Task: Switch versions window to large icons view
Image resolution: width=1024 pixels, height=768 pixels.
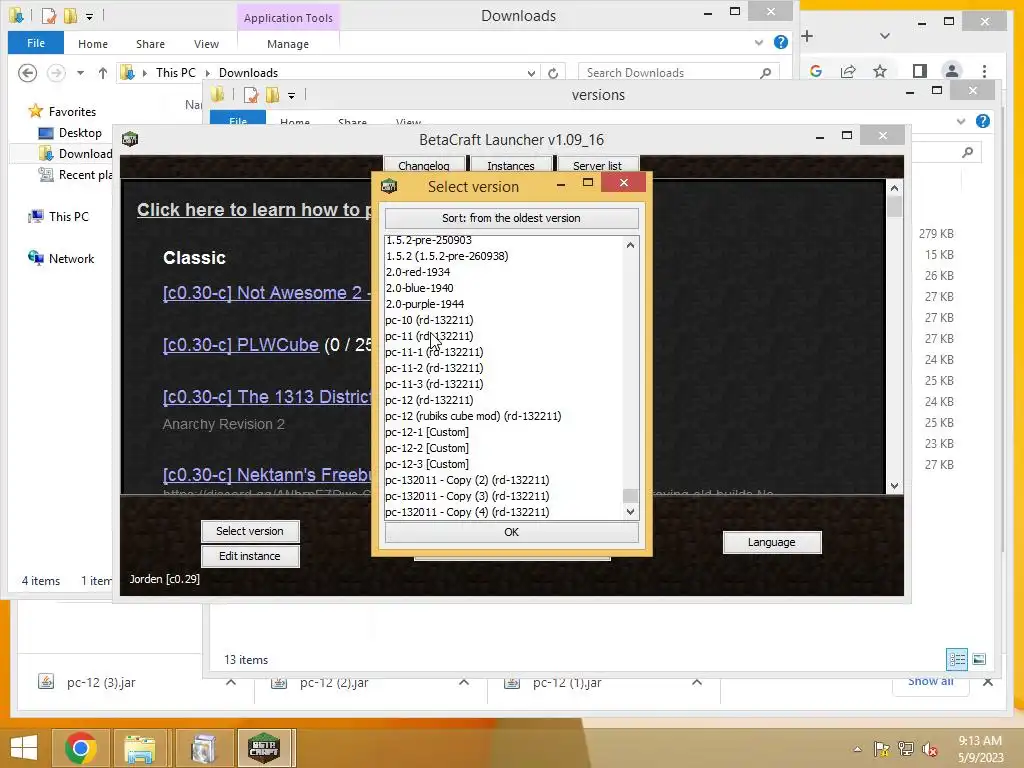Action: 979,659
